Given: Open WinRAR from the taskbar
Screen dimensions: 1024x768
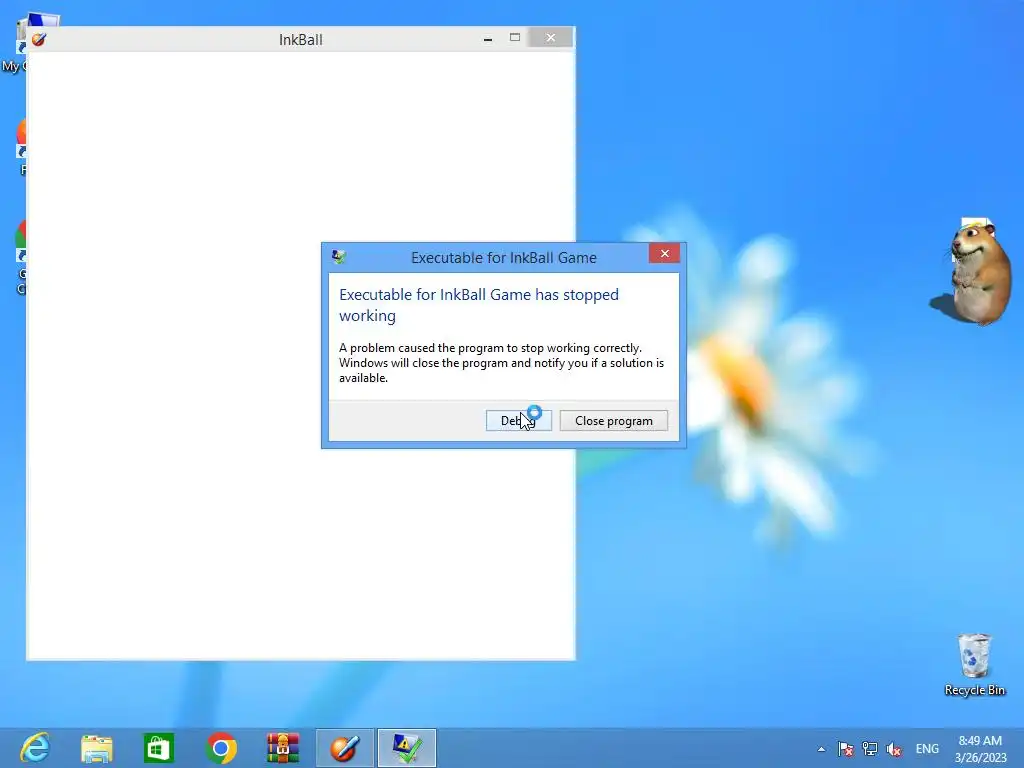Looking at the screenshot, I should tap(283, 748).
